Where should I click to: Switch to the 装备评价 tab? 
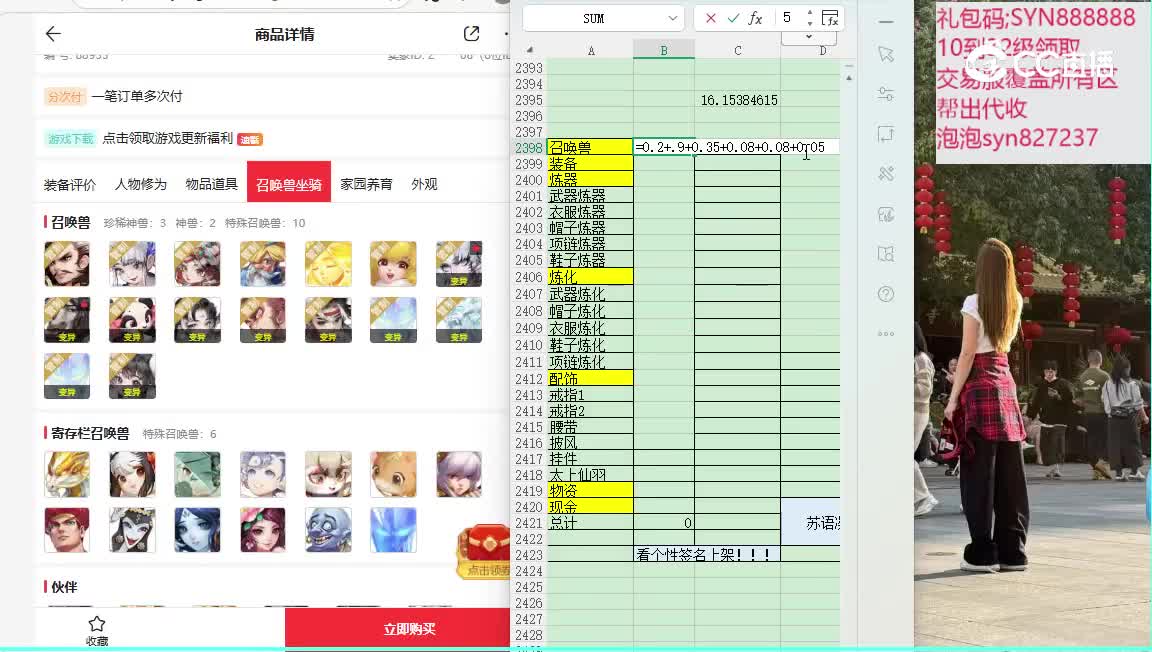70,185
